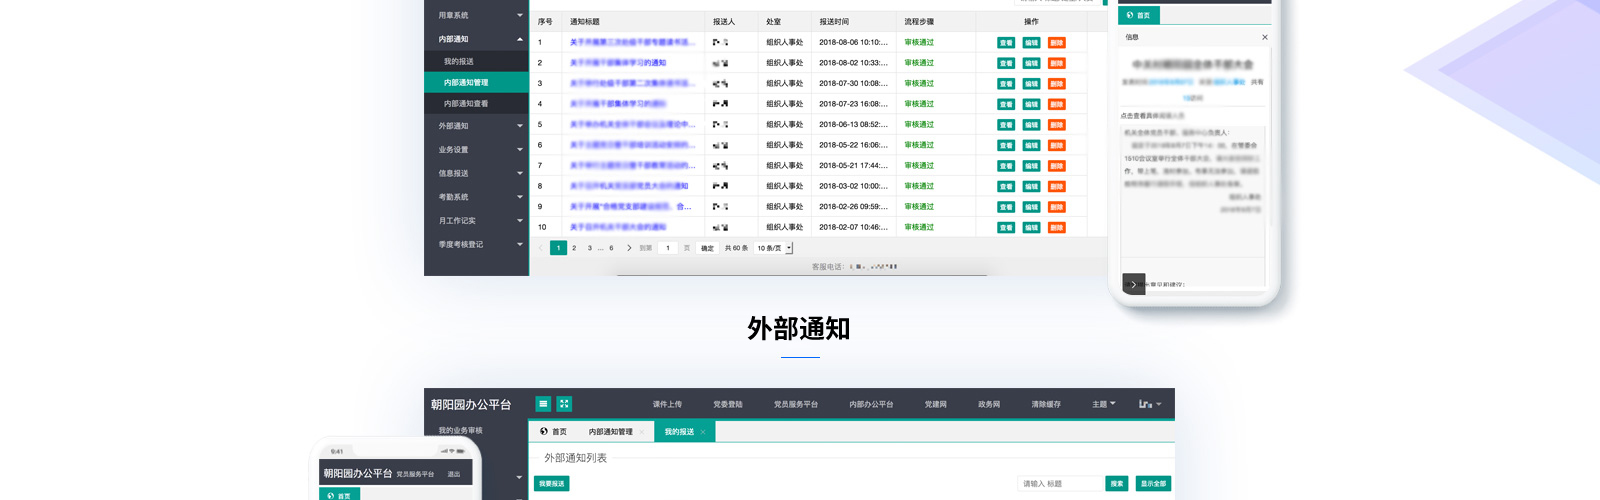Click the 请输入 标题 search field
This screenshot has width=1600, height=500.
(1059, 484)
